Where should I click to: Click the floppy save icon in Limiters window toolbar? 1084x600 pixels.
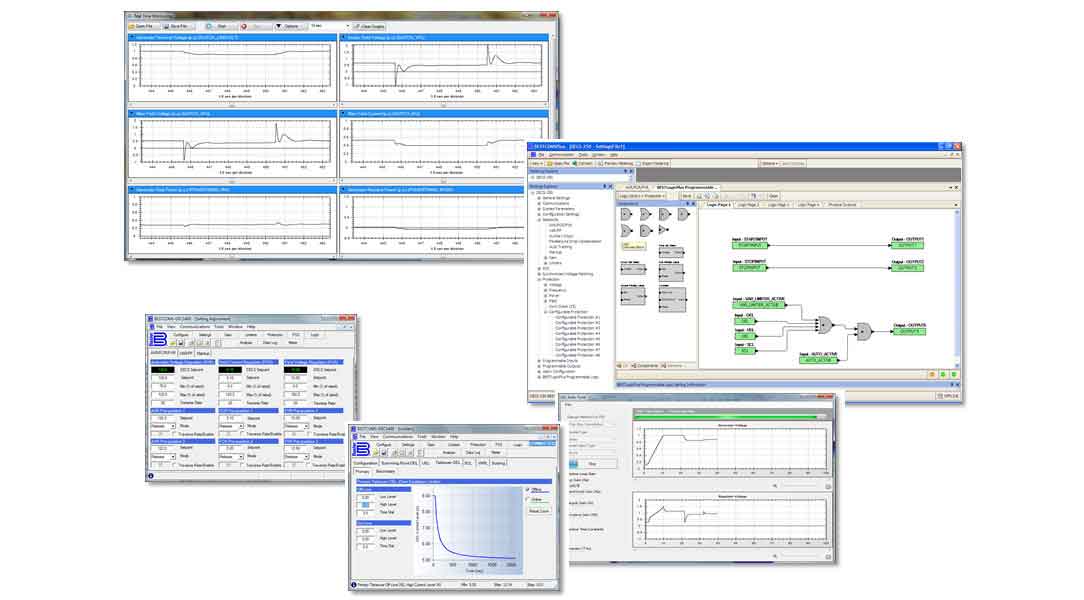[384, 453]
